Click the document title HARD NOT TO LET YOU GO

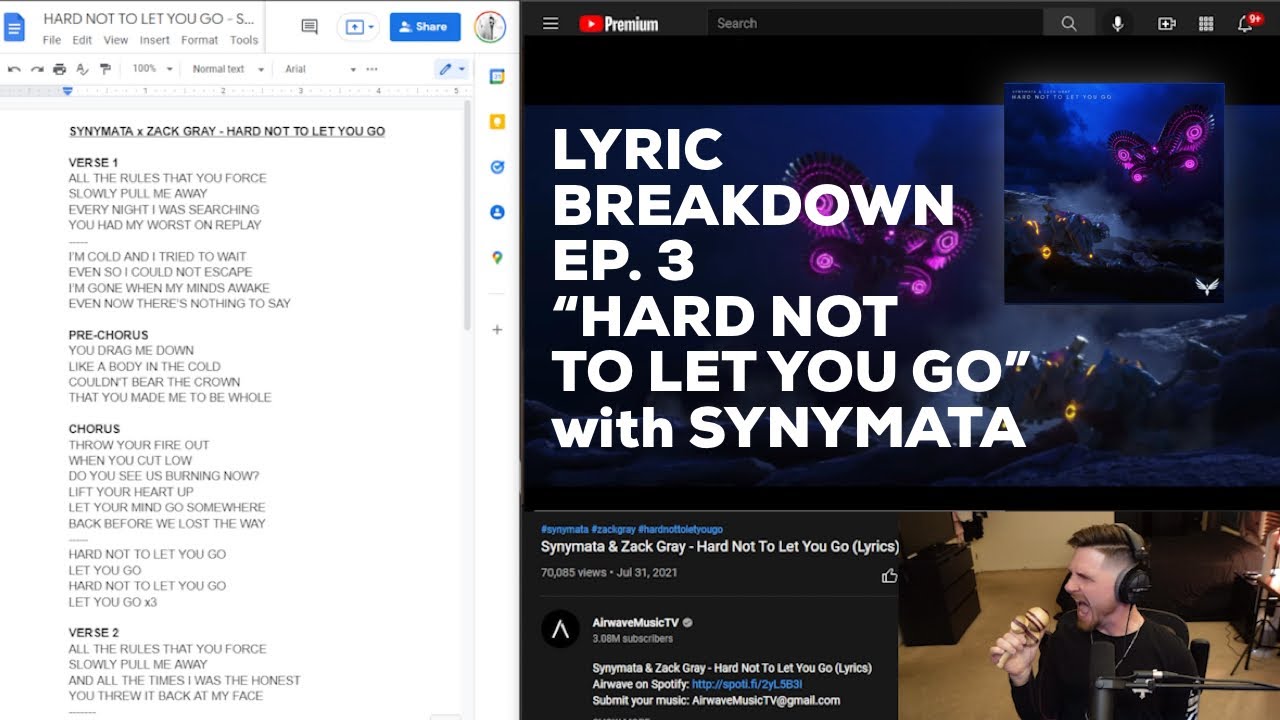pos(149,19)
